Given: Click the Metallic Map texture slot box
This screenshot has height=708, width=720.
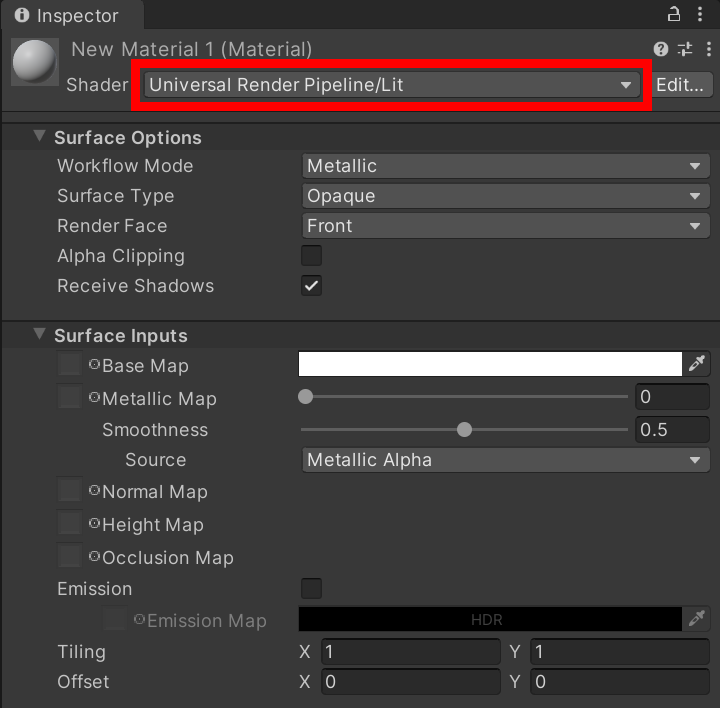Looking at the screenshot, I should (70, 396).
